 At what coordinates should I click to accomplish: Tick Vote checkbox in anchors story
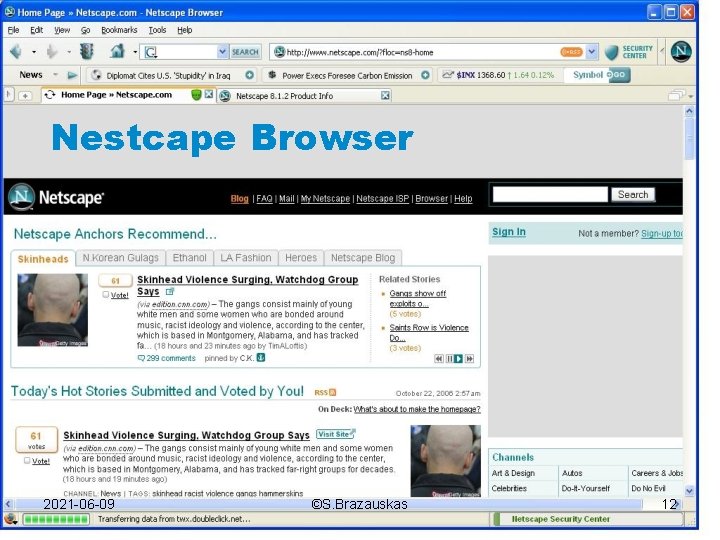[x=106, y=294]
